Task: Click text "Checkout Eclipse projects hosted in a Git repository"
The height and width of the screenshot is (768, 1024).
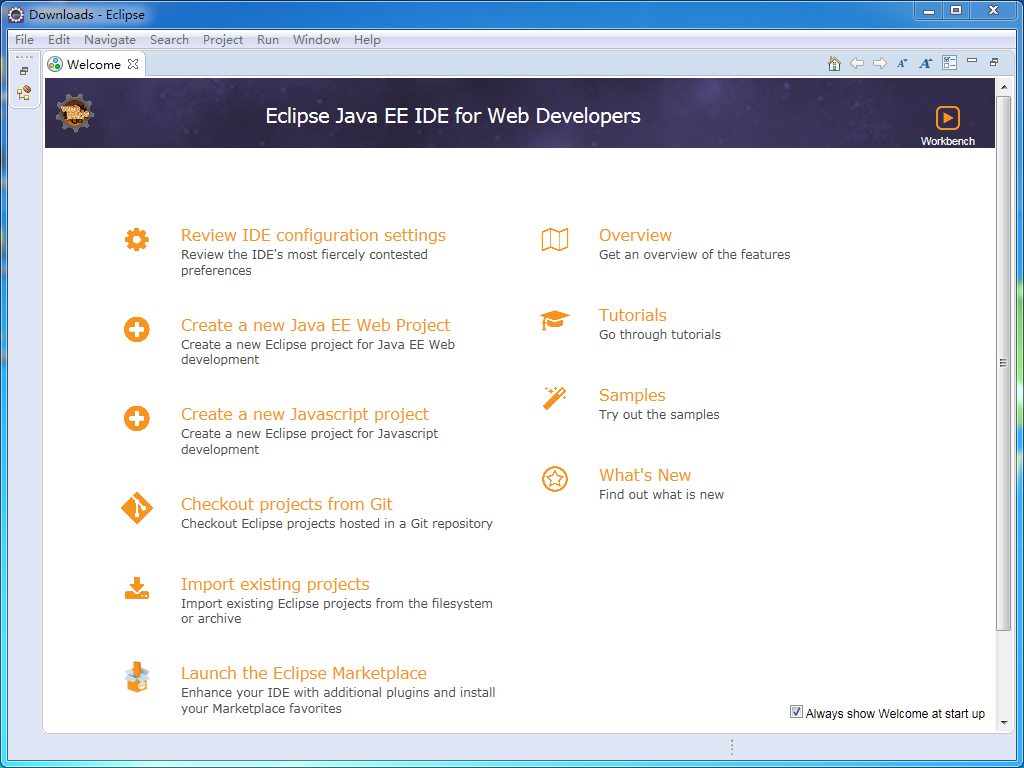Action: [x=337, y=524]
